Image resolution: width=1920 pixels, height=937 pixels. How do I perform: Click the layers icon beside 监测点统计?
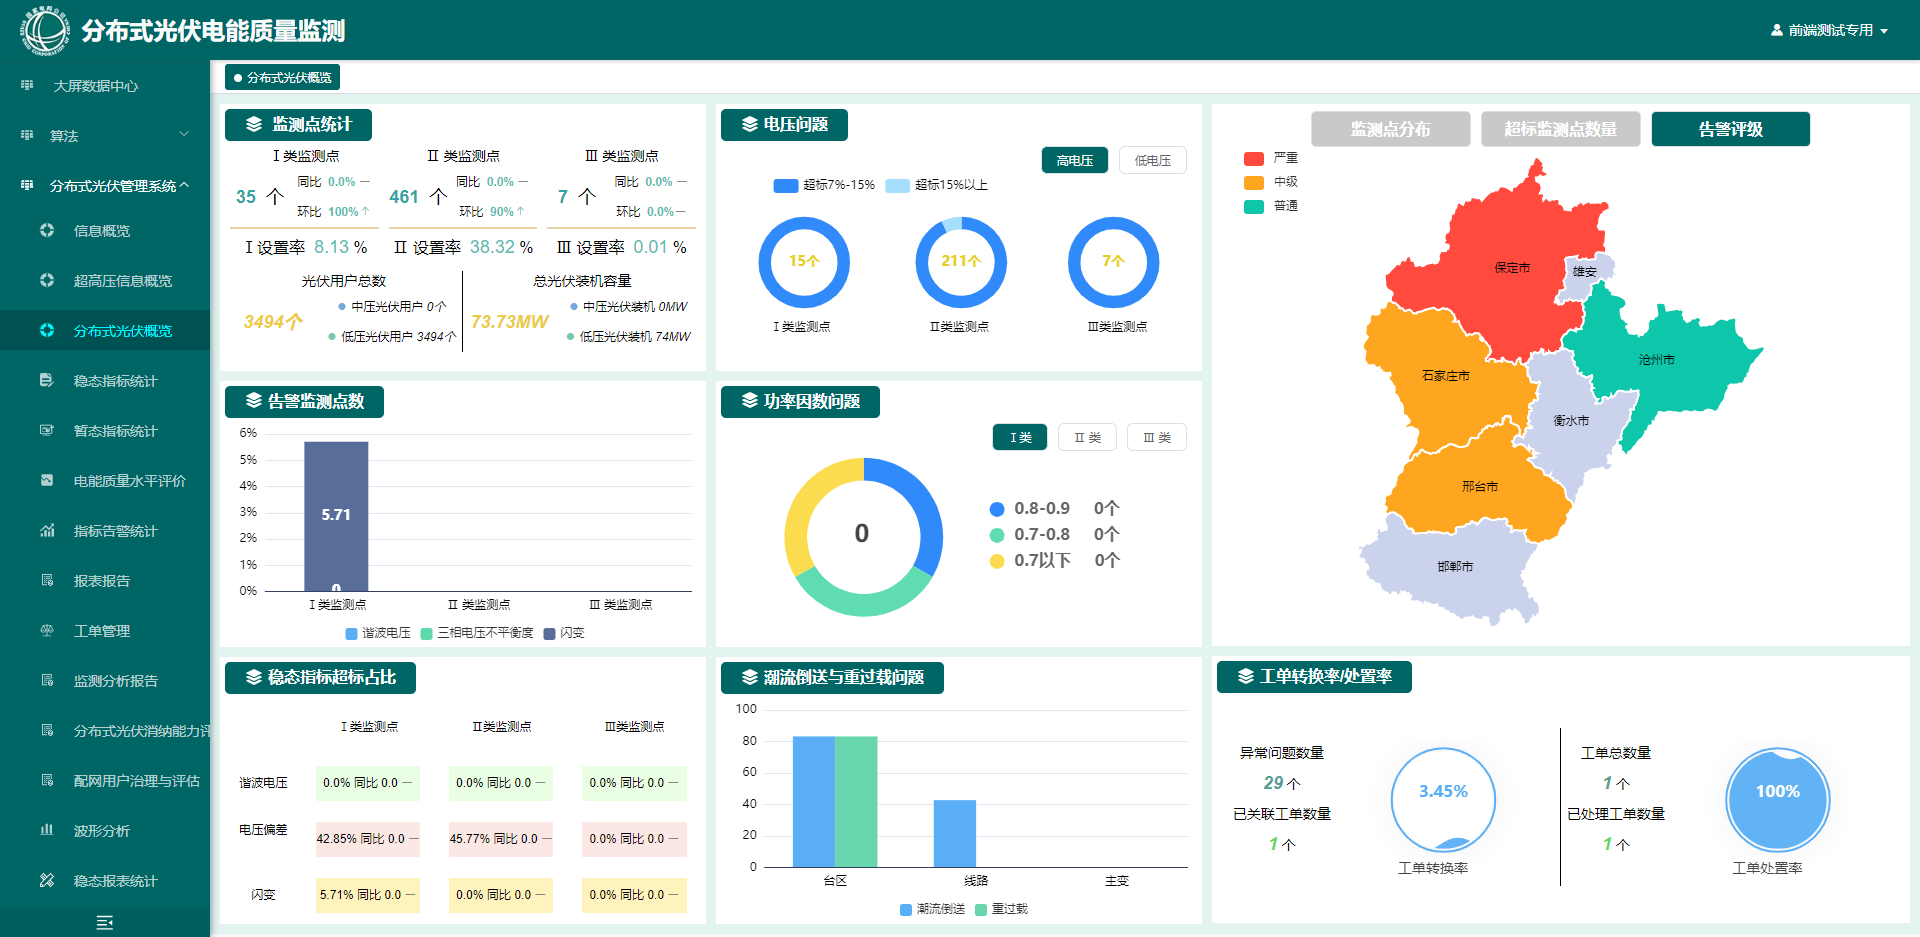(254, 125)
